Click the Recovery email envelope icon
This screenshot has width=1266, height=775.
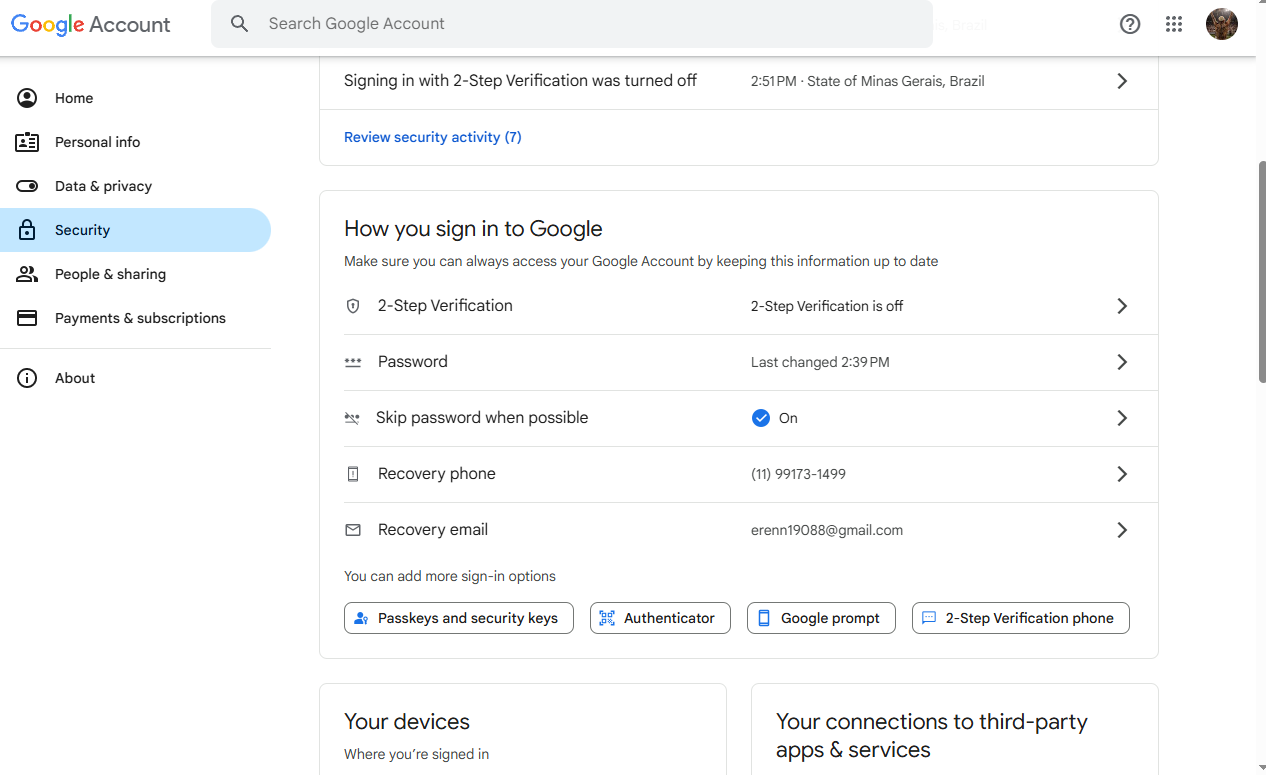pyautogui.click(x=353, y=530)
